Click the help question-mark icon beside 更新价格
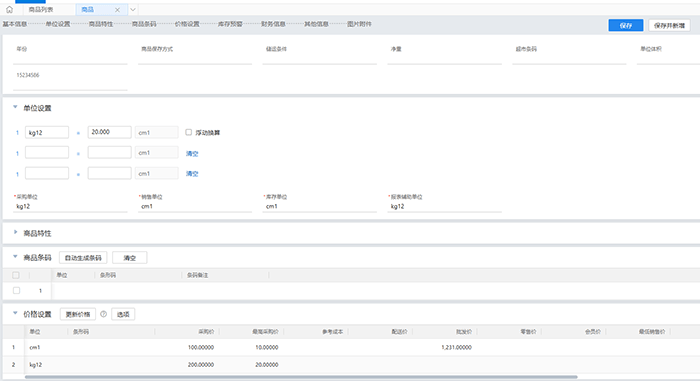 tap(104, 314)
